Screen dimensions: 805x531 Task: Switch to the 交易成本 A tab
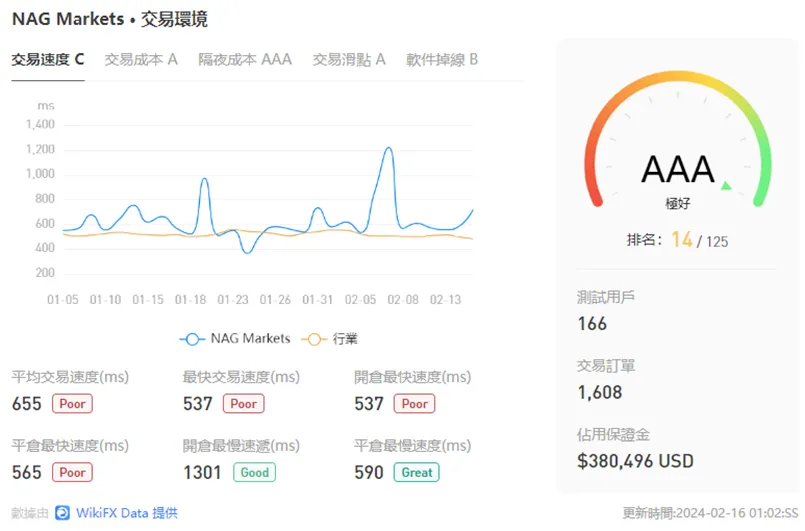coord(141,60)
